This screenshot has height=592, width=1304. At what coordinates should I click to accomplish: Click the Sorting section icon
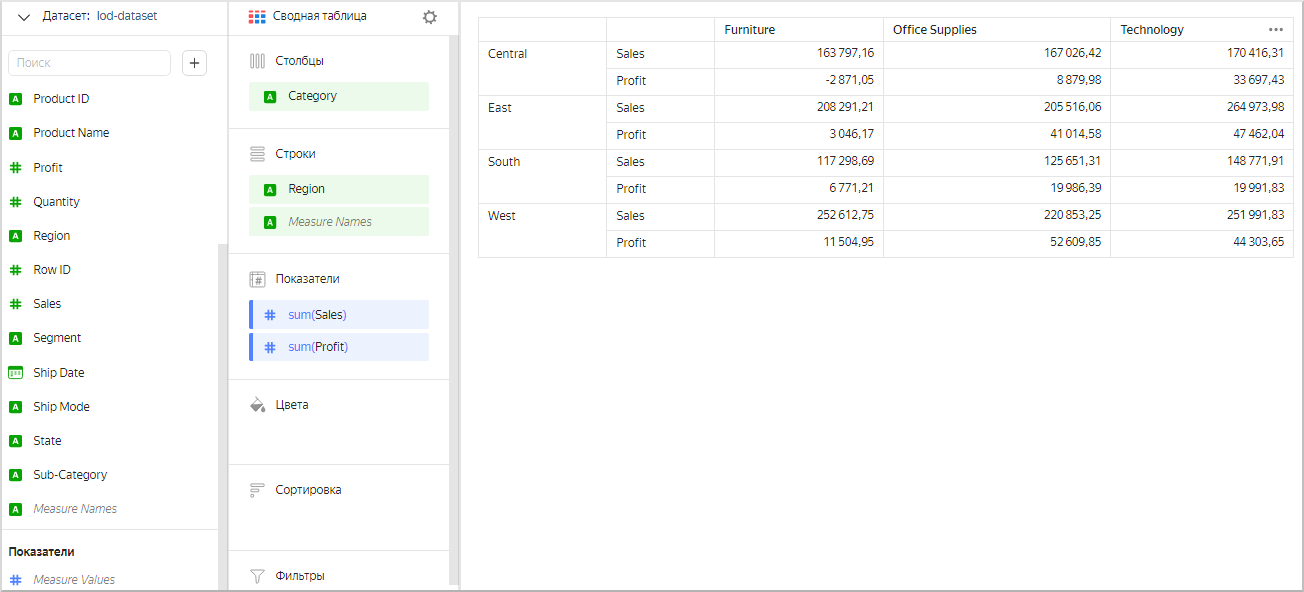click(x=257, y=490)
